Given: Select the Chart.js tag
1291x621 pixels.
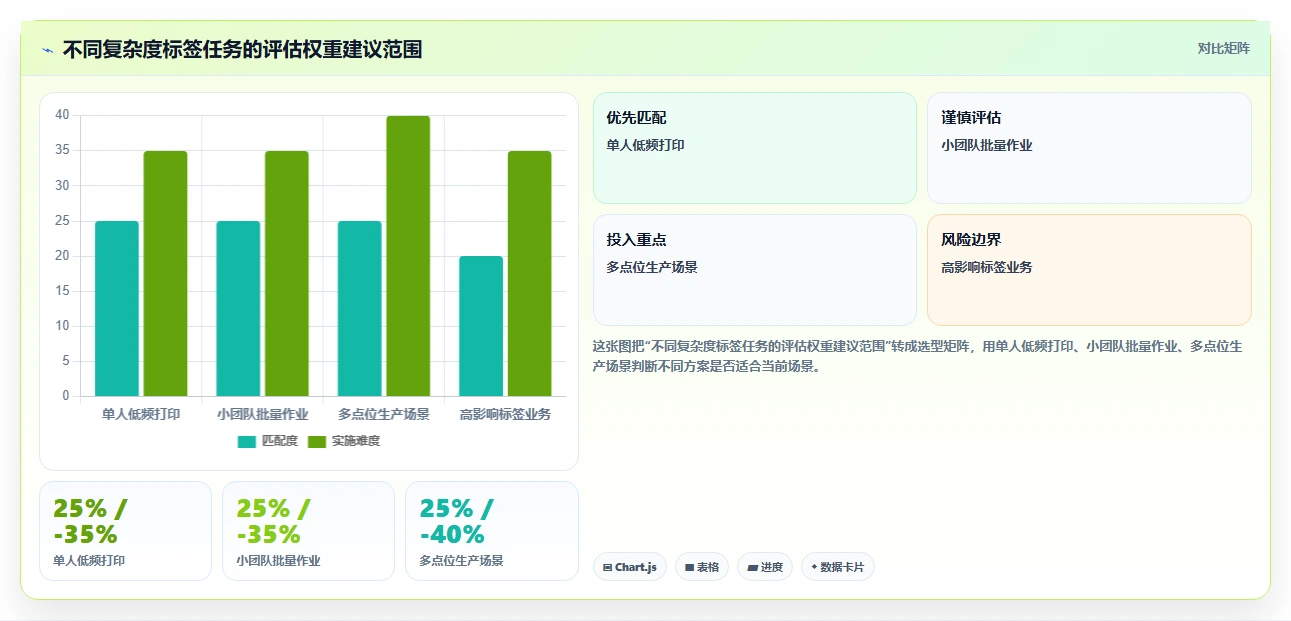Looking at the screenshot, I should [630, 567].
